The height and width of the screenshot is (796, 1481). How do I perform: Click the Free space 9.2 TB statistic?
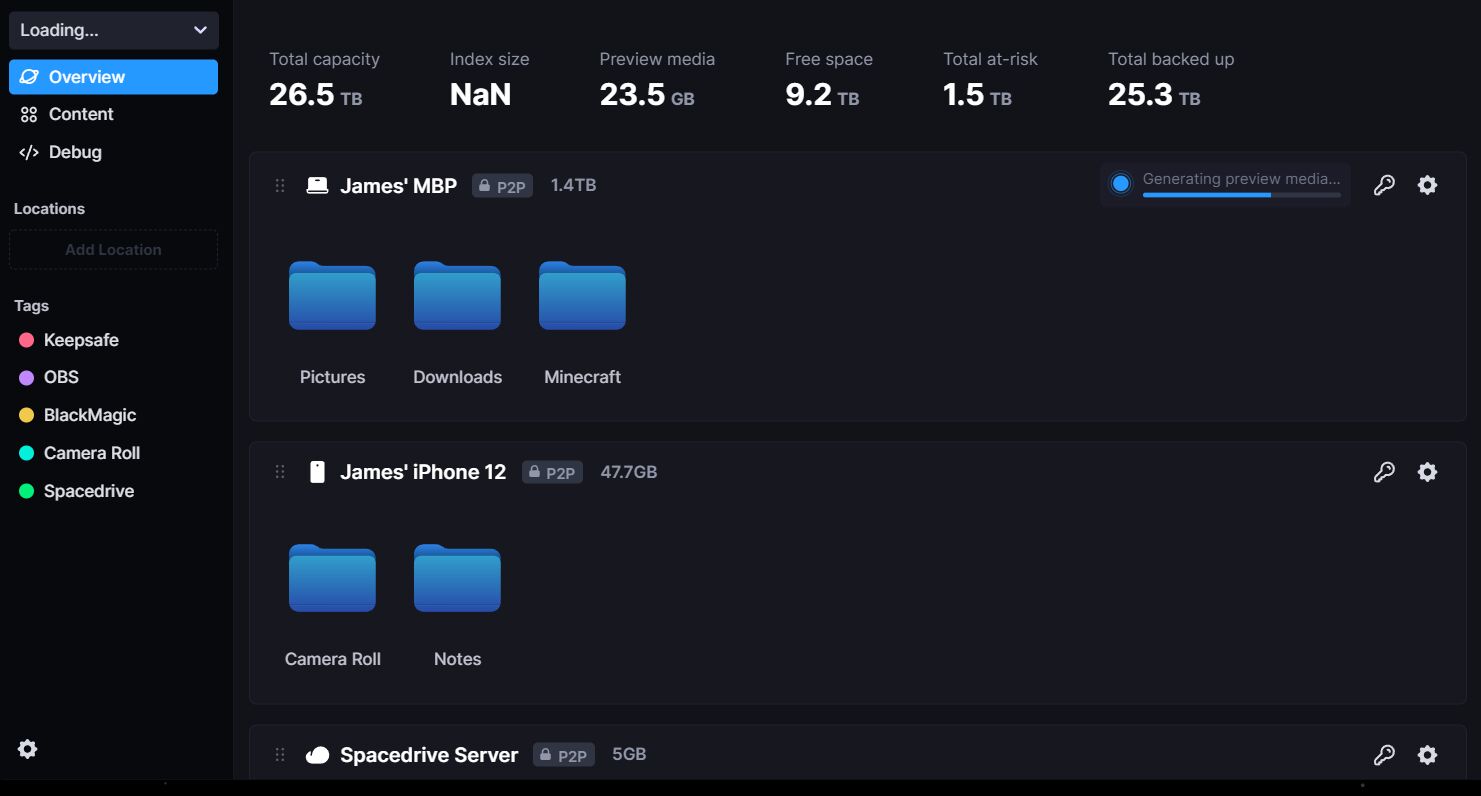pyautogui.click(x=829, y=80)
